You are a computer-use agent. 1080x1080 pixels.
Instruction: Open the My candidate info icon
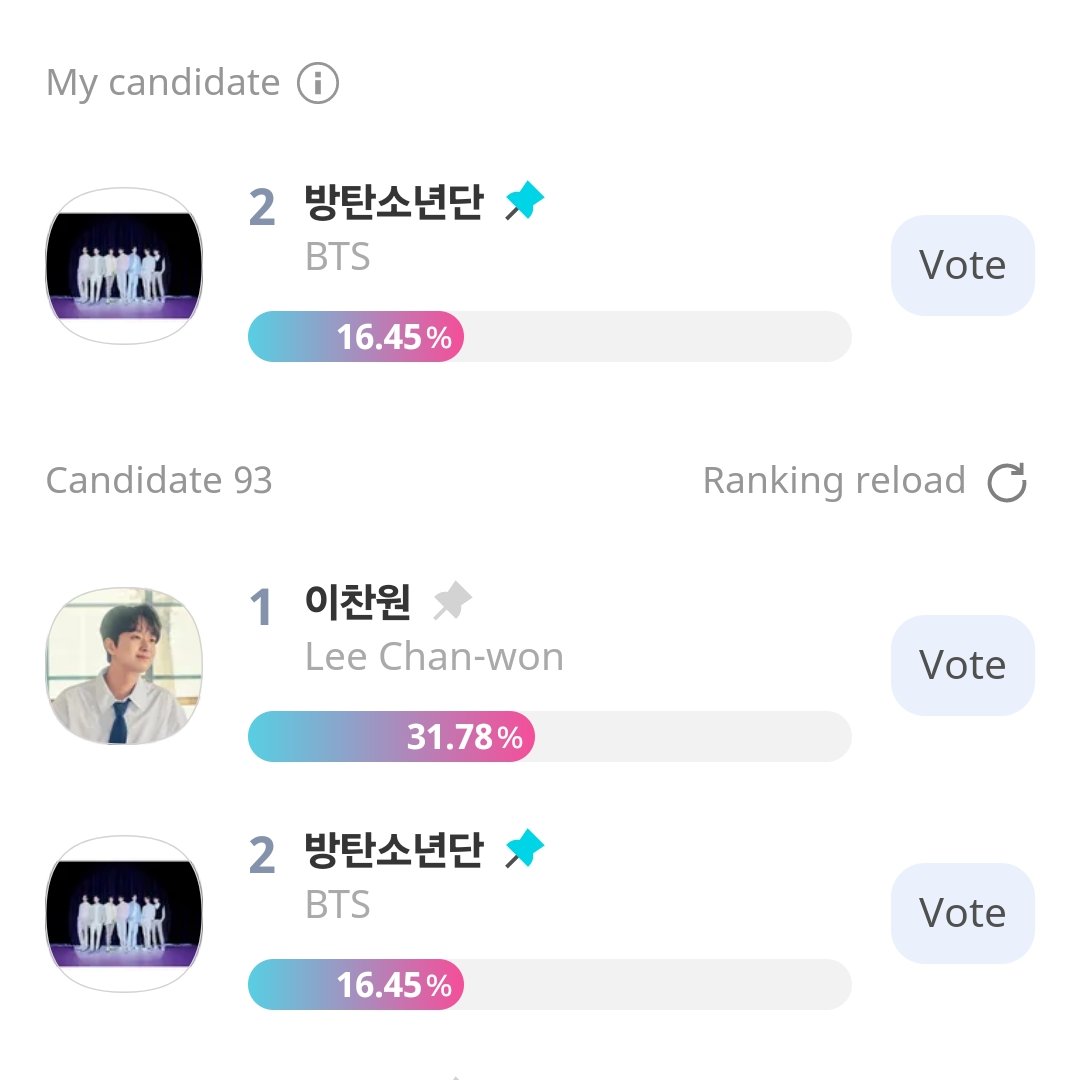tap(318, 83)
